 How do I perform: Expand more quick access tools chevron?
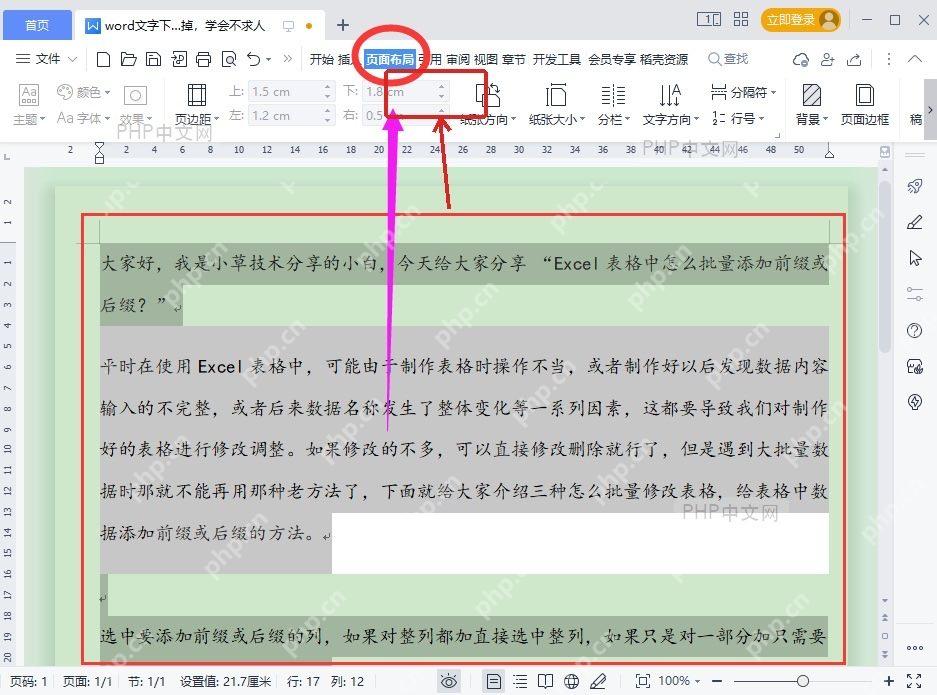coord(288,59)
